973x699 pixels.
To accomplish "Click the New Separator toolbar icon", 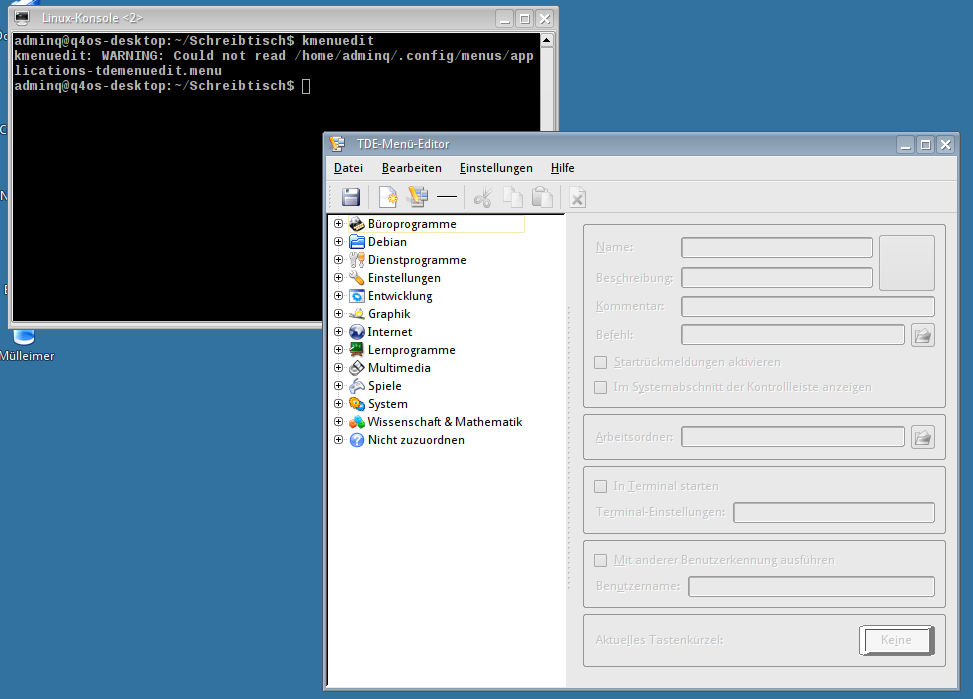I will point(447,197).
